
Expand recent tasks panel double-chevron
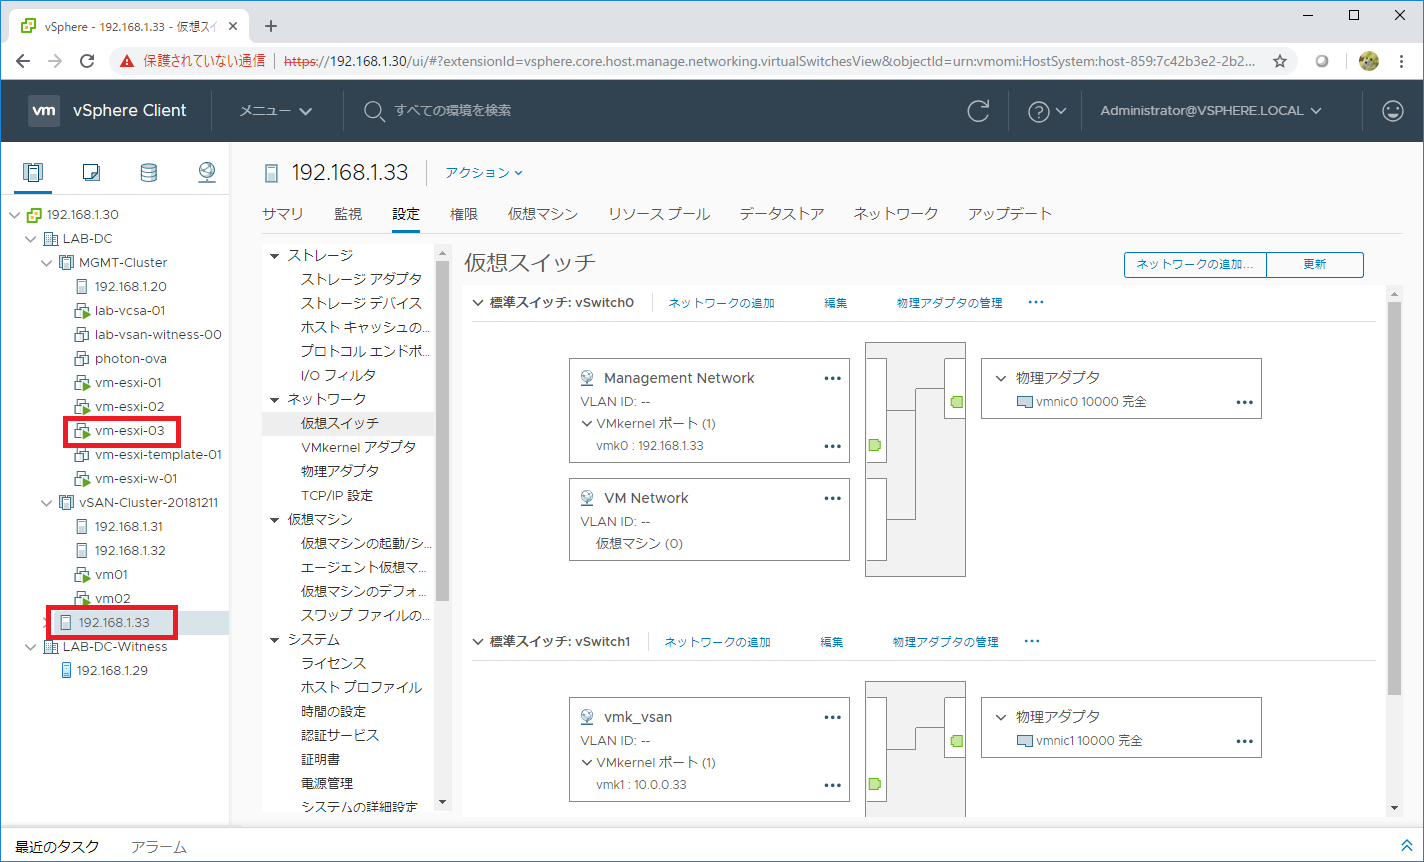(x=1406, y=846)
